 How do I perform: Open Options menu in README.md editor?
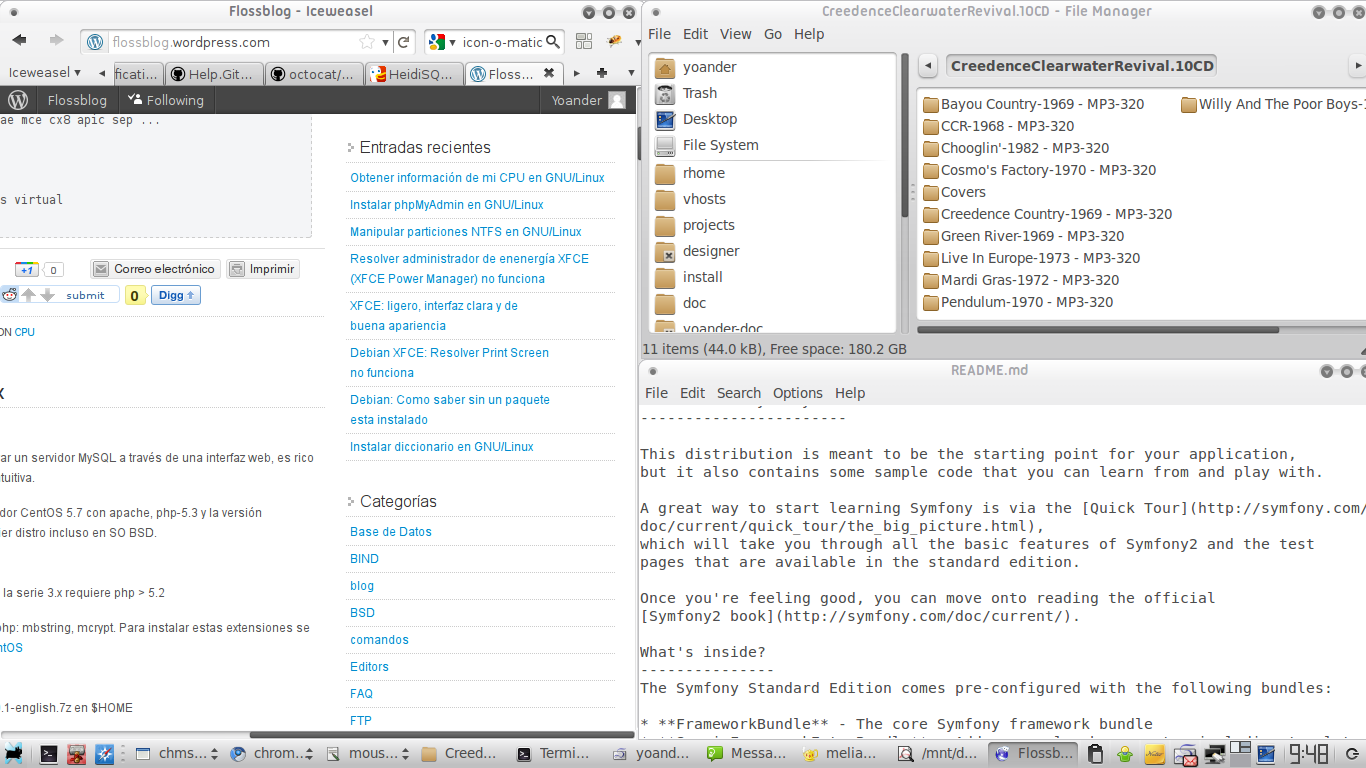798,393
